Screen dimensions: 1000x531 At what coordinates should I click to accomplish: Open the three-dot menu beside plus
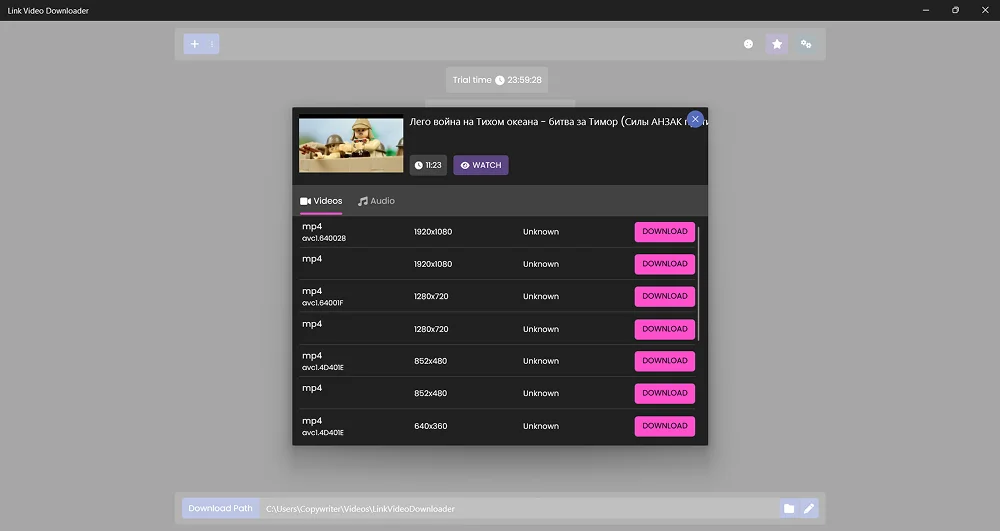pyautogui.click(x=212, y=44)
